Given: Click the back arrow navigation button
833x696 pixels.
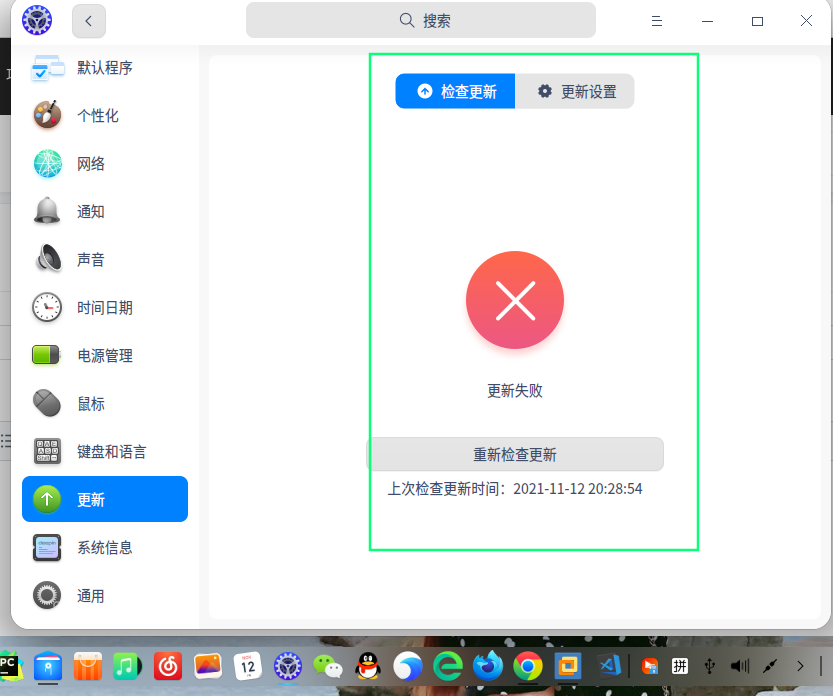Looking at the screenshot, I should 88,20.
